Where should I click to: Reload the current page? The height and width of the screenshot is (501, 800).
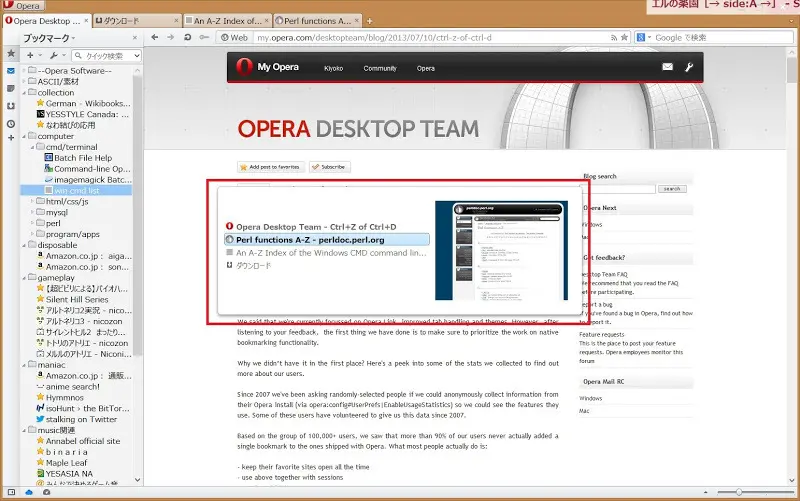click(x=187, y=37)
